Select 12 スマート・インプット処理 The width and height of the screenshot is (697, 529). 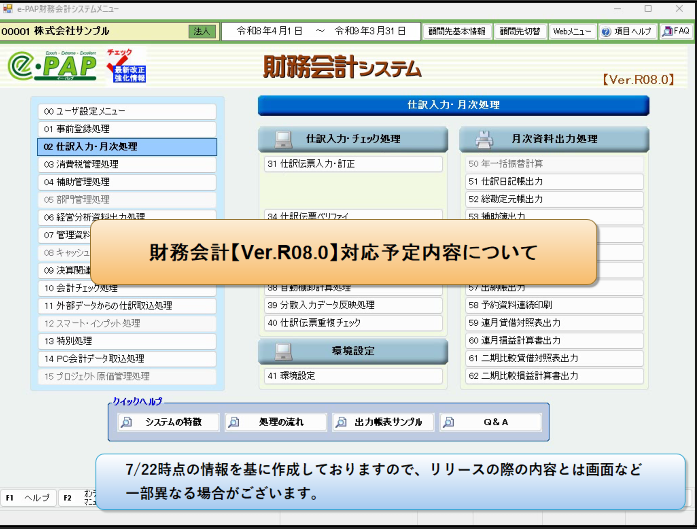[x=127, y=323]
